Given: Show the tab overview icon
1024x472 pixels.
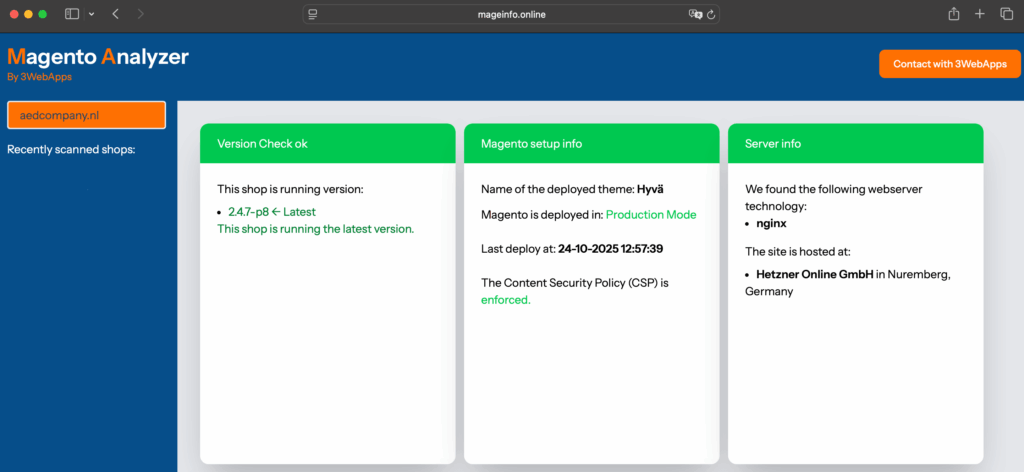Looking at the screenshot, I should [1006, 14].
